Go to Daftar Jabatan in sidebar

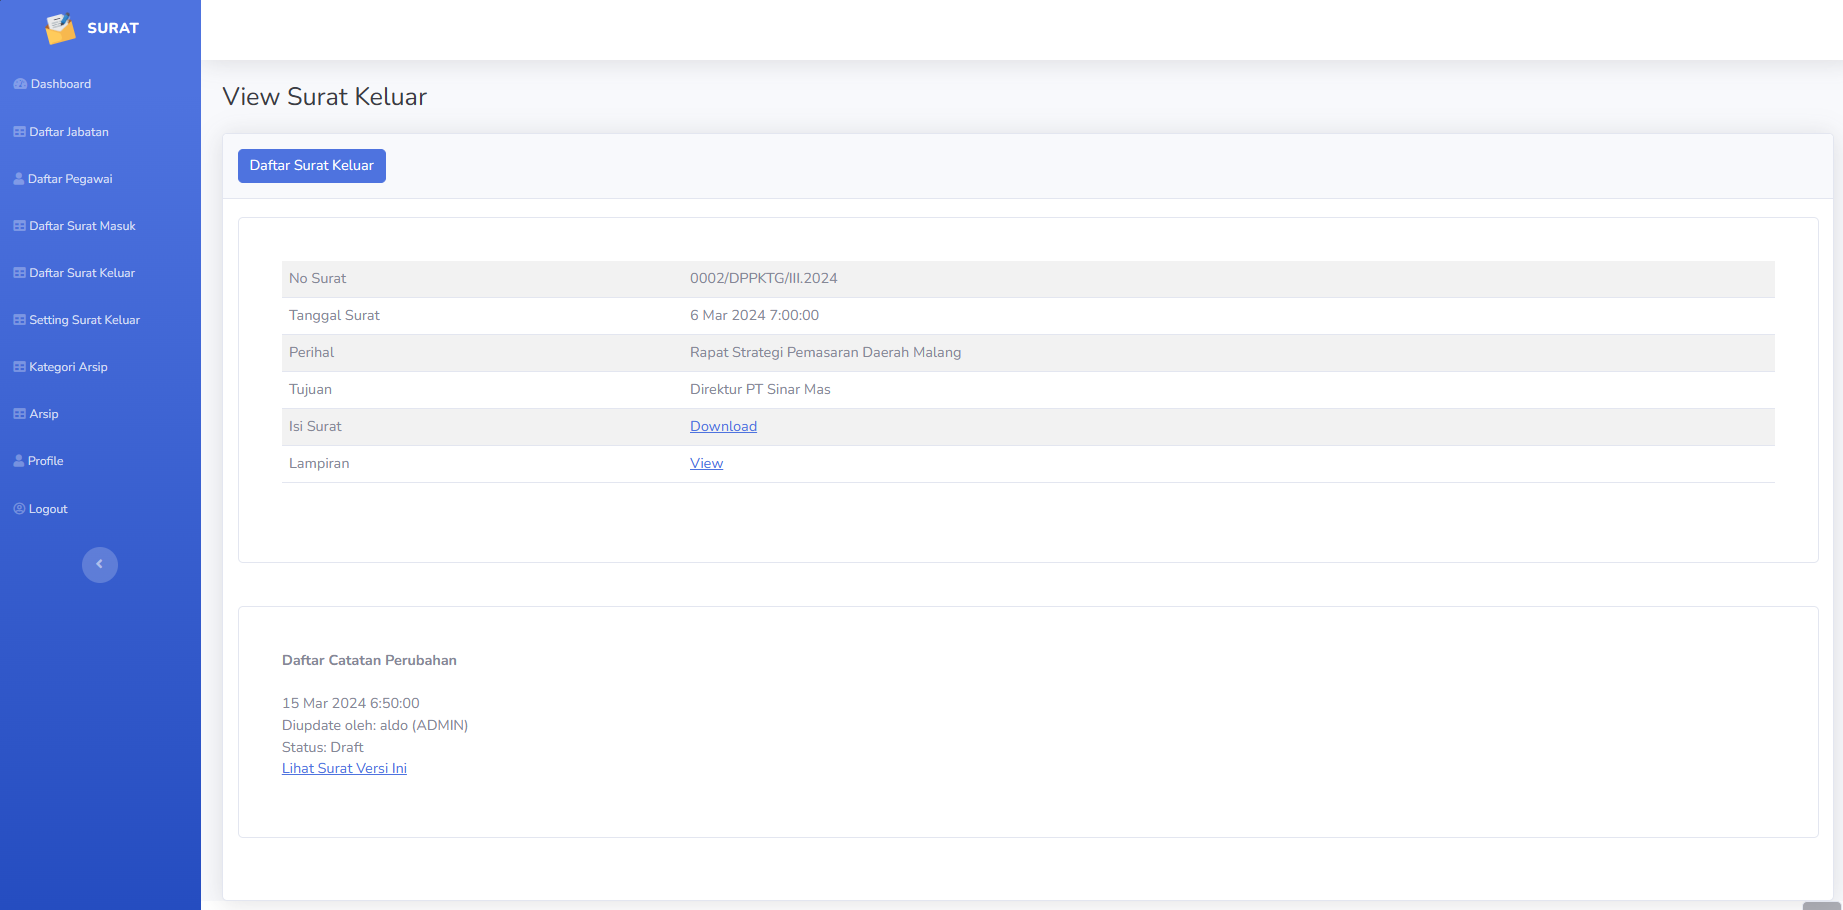point(69,132)
